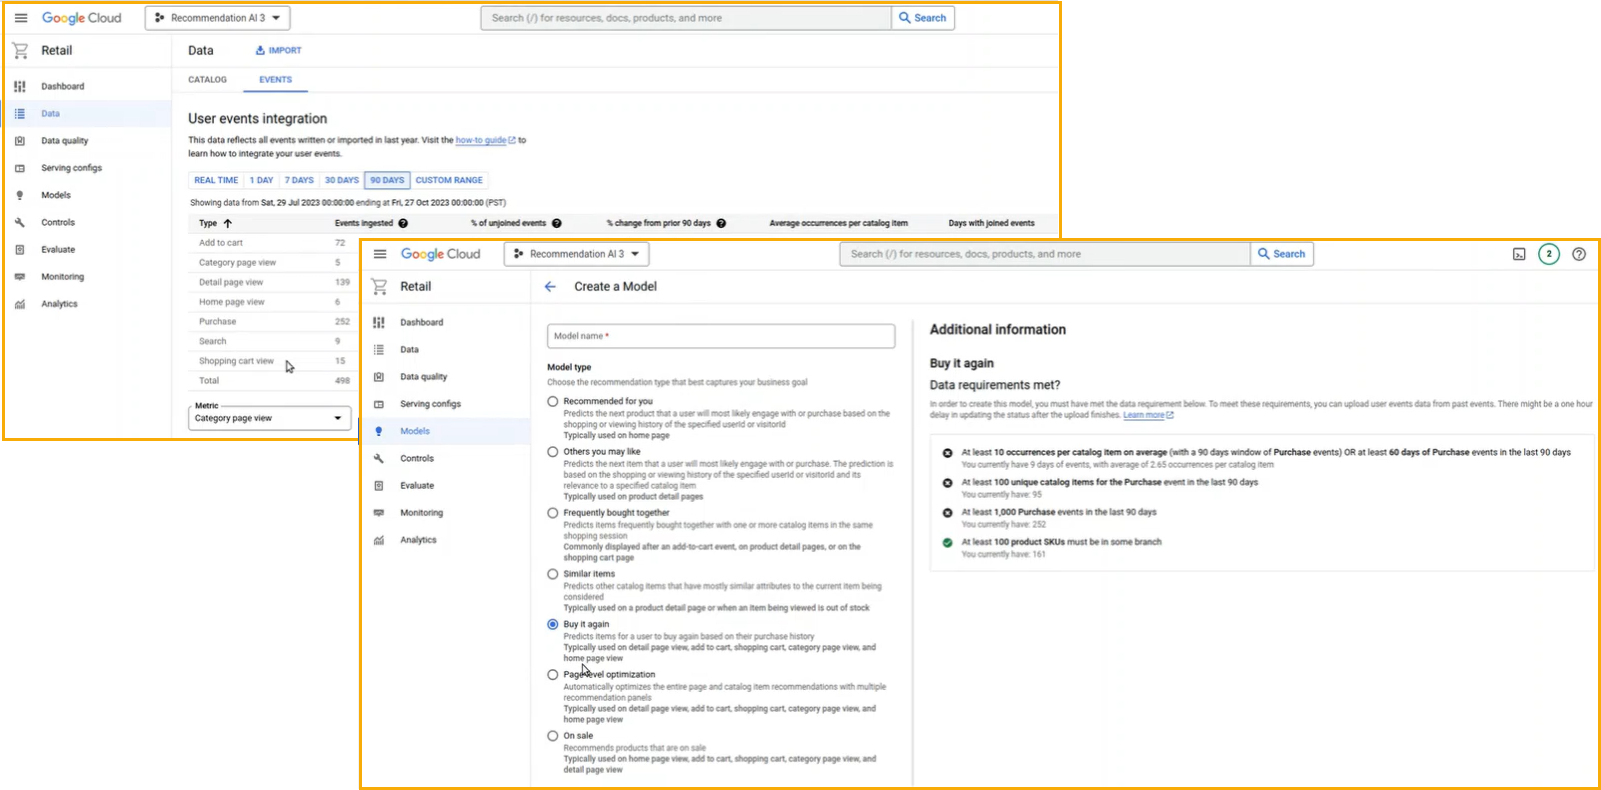
Task: Open the Recommendation AI 3 project selector in front window
Action: [x=576, y=254]
